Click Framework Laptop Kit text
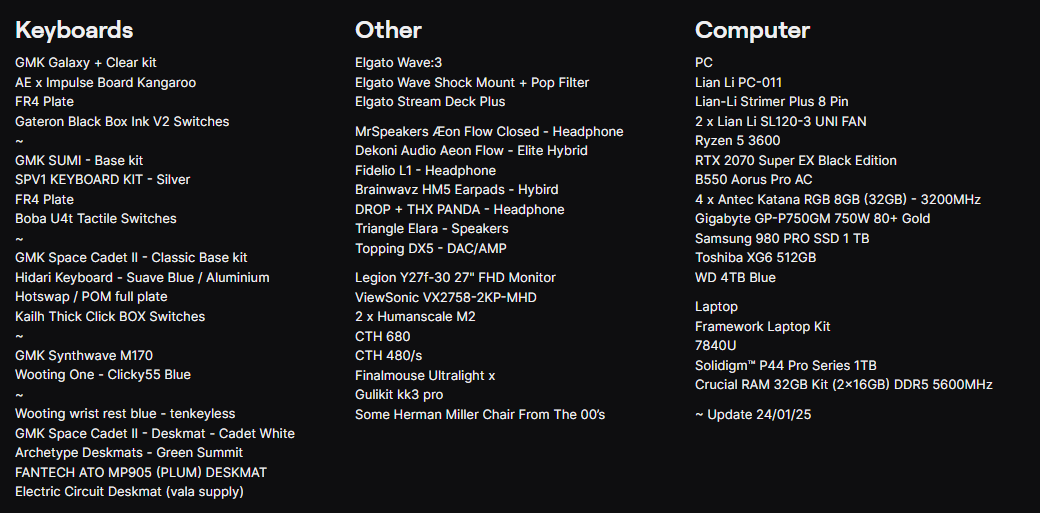 [763, 327]
